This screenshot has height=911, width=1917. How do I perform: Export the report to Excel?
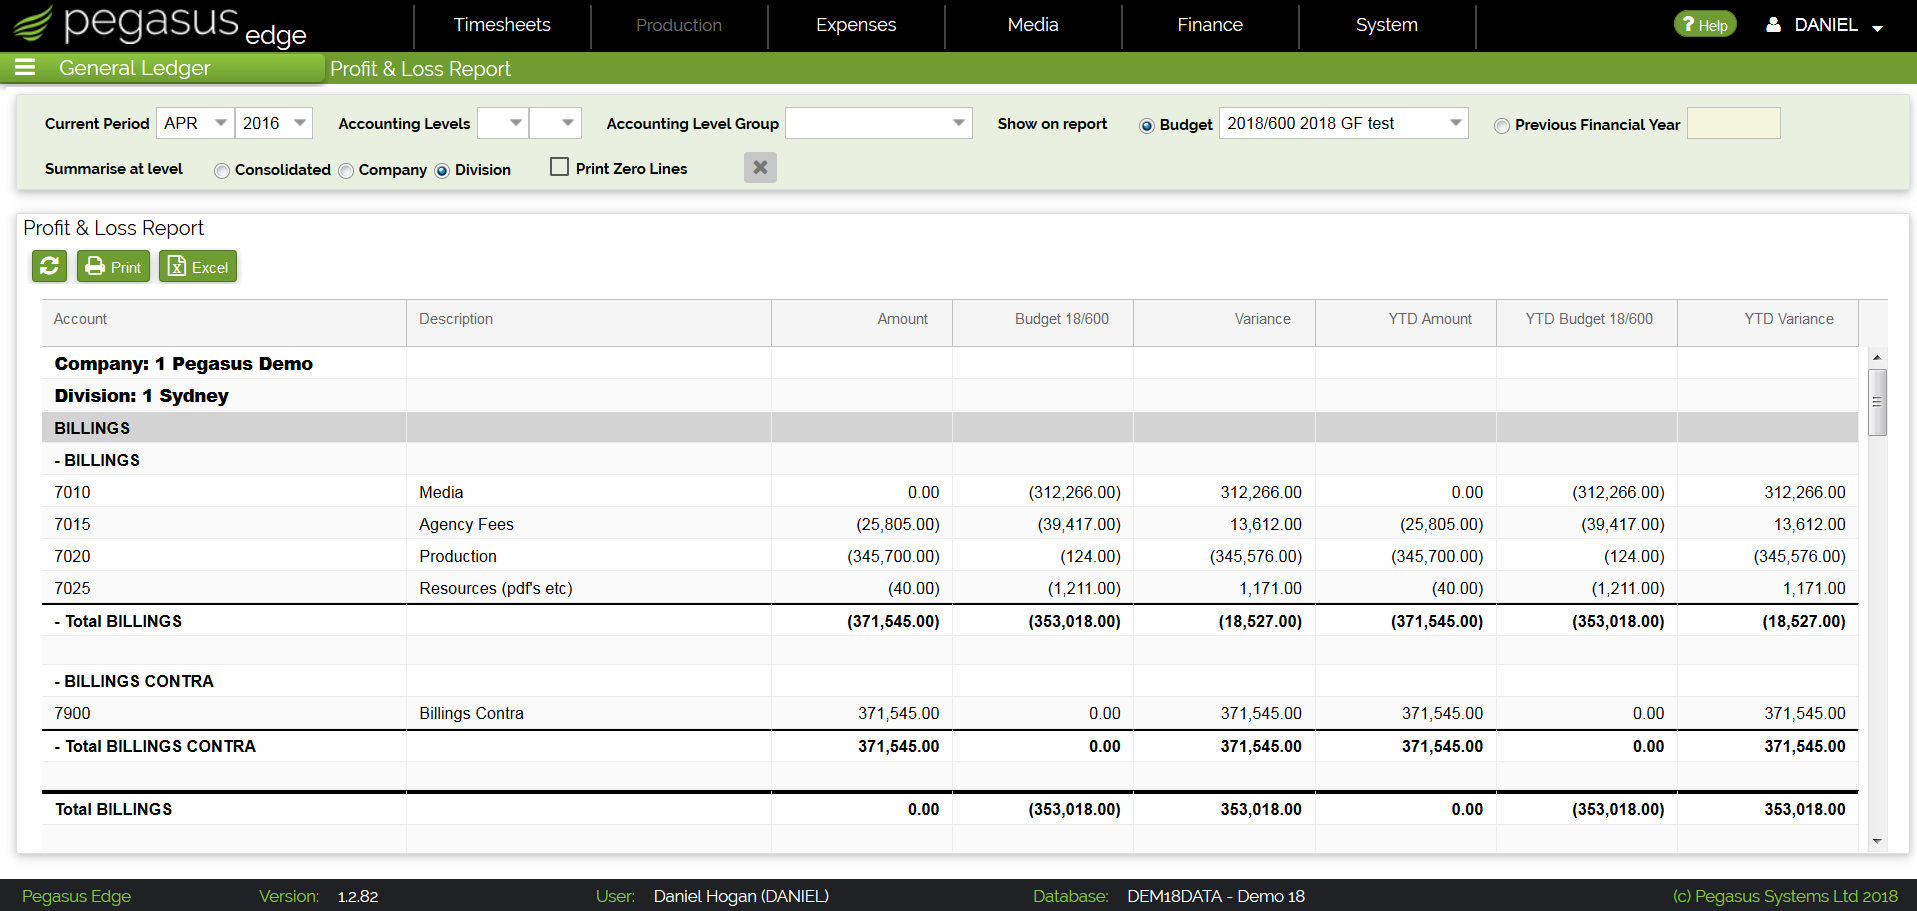click(197, 266)
